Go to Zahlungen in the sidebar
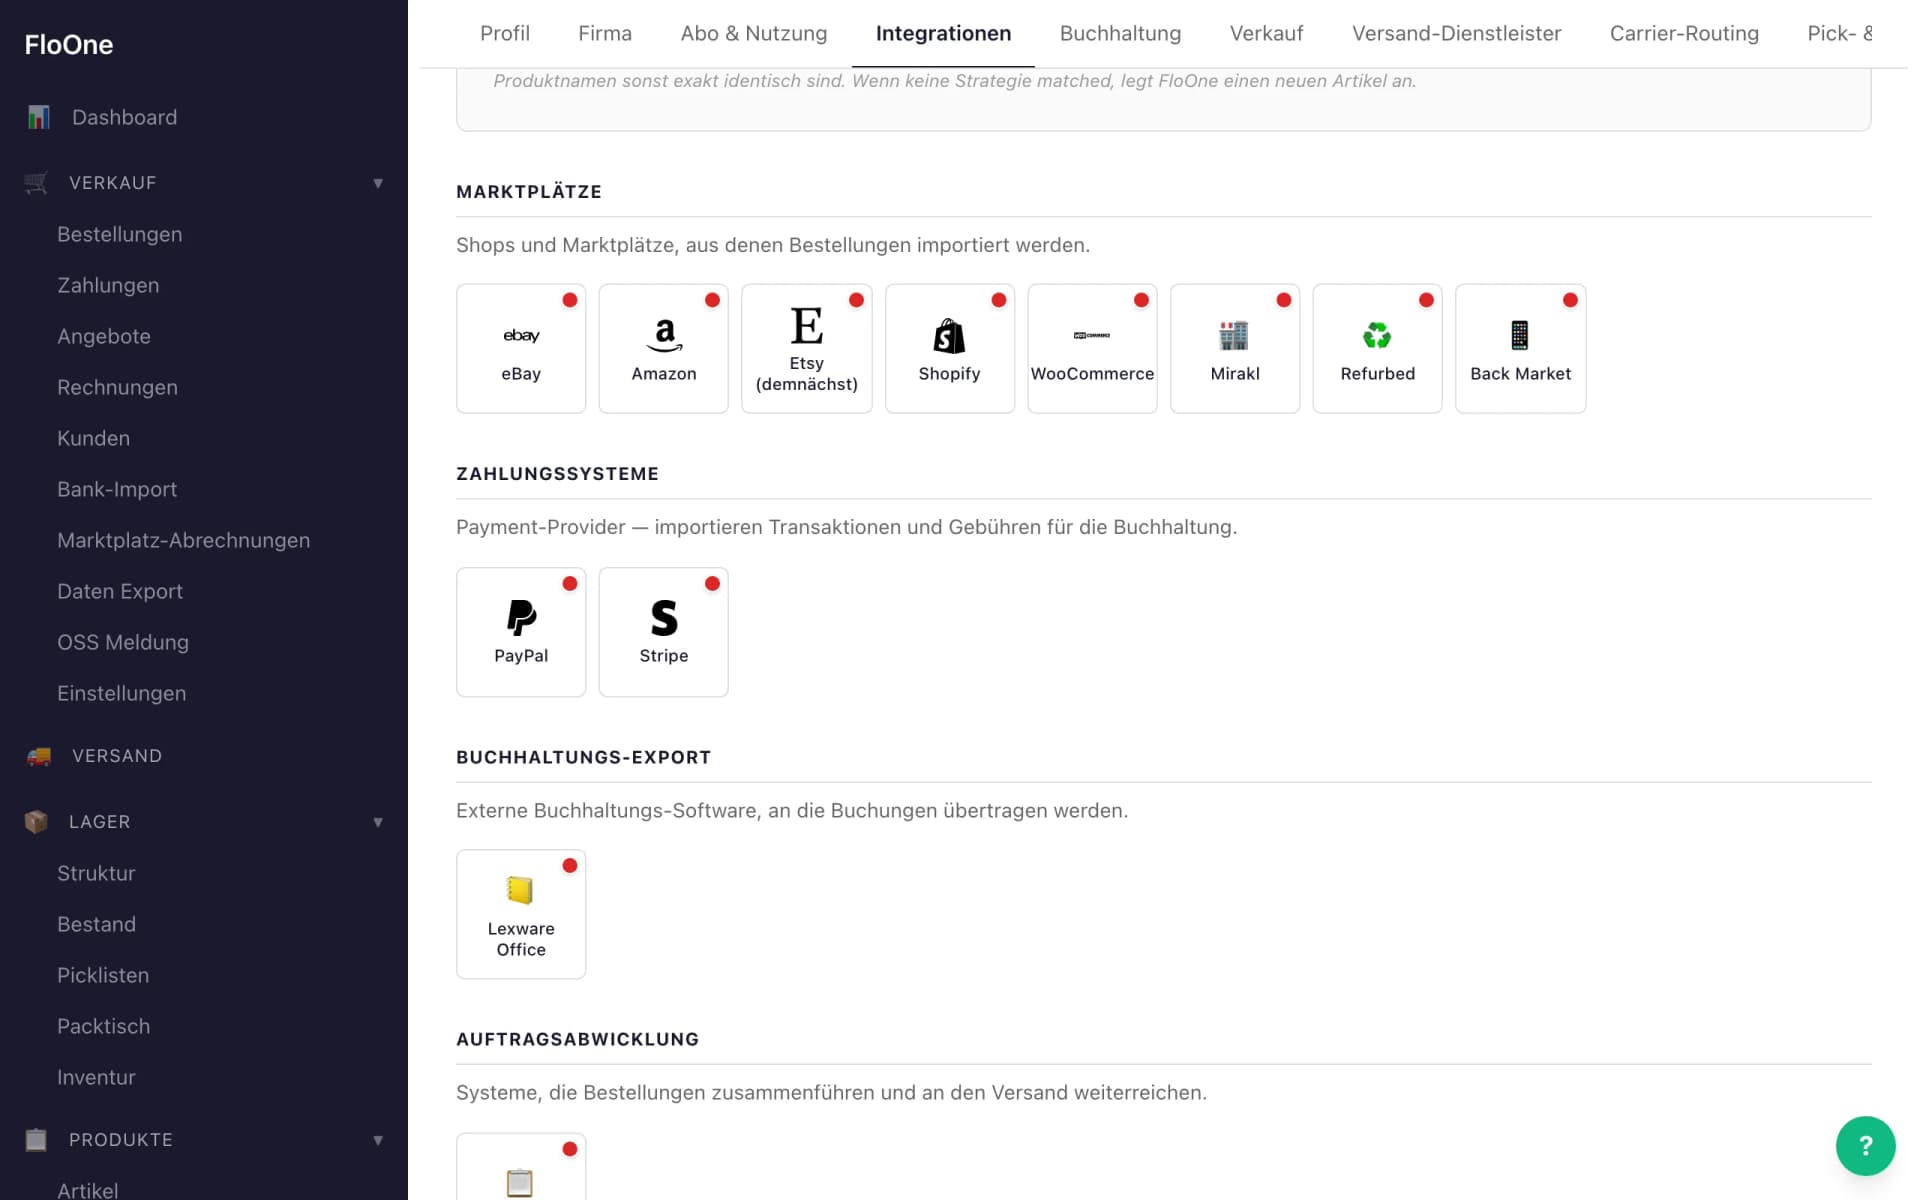1920x1200 pixels. click(x=108, y=285)
